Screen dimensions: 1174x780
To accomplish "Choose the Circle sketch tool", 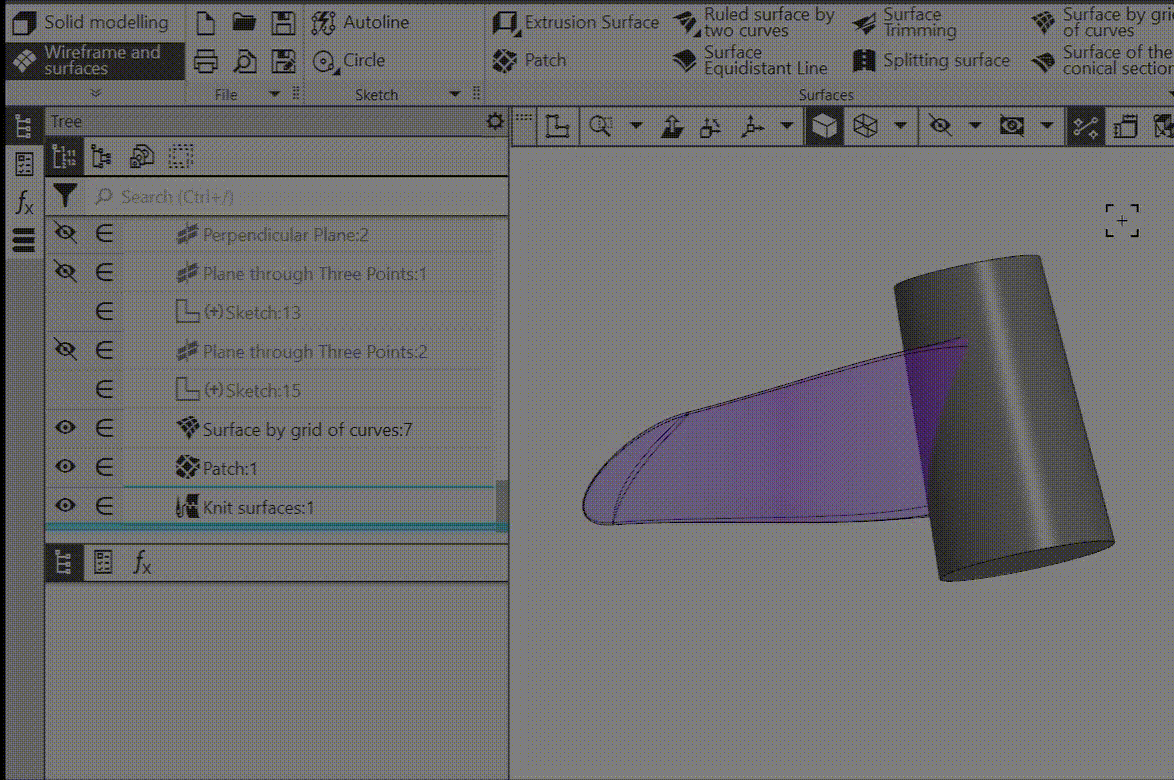I will coord(350,61).
